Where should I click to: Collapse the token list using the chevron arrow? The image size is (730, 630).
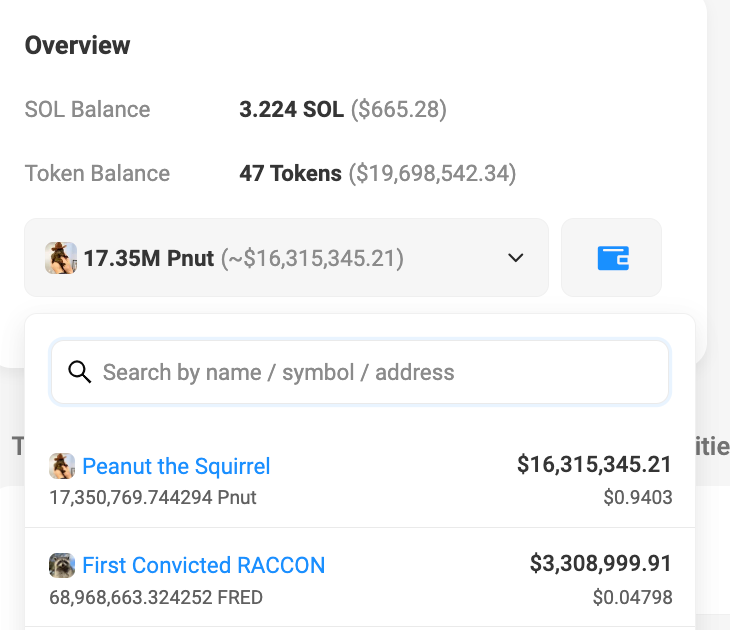(x=516, y=258)
